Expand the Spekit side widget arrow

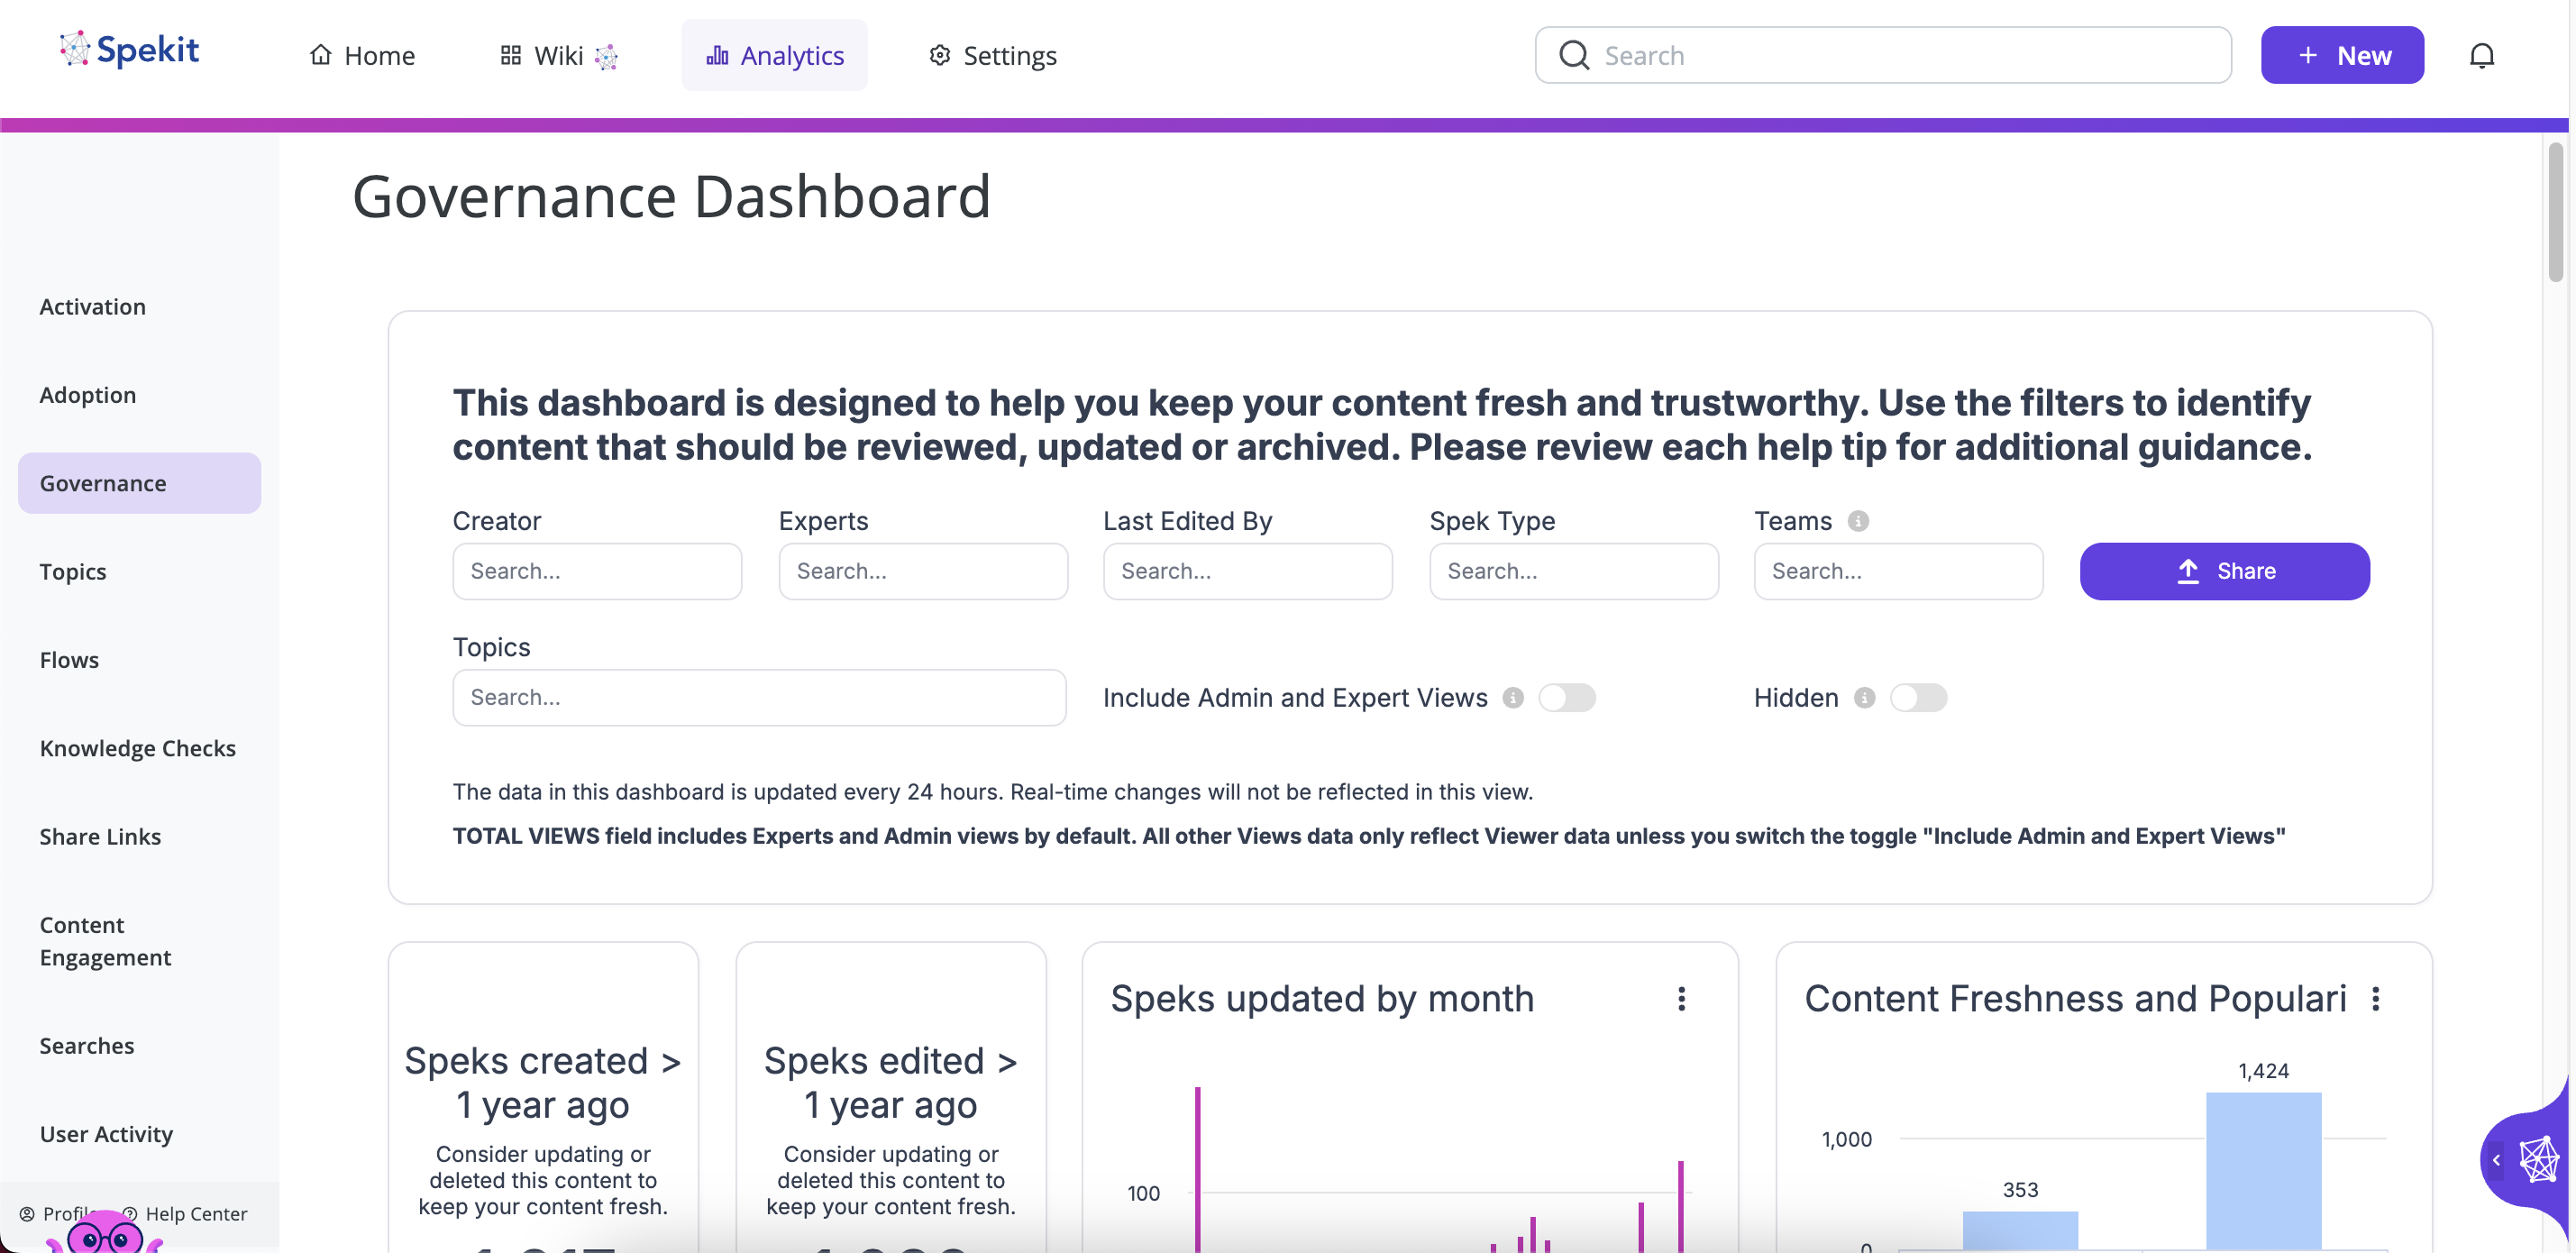2496,1160
